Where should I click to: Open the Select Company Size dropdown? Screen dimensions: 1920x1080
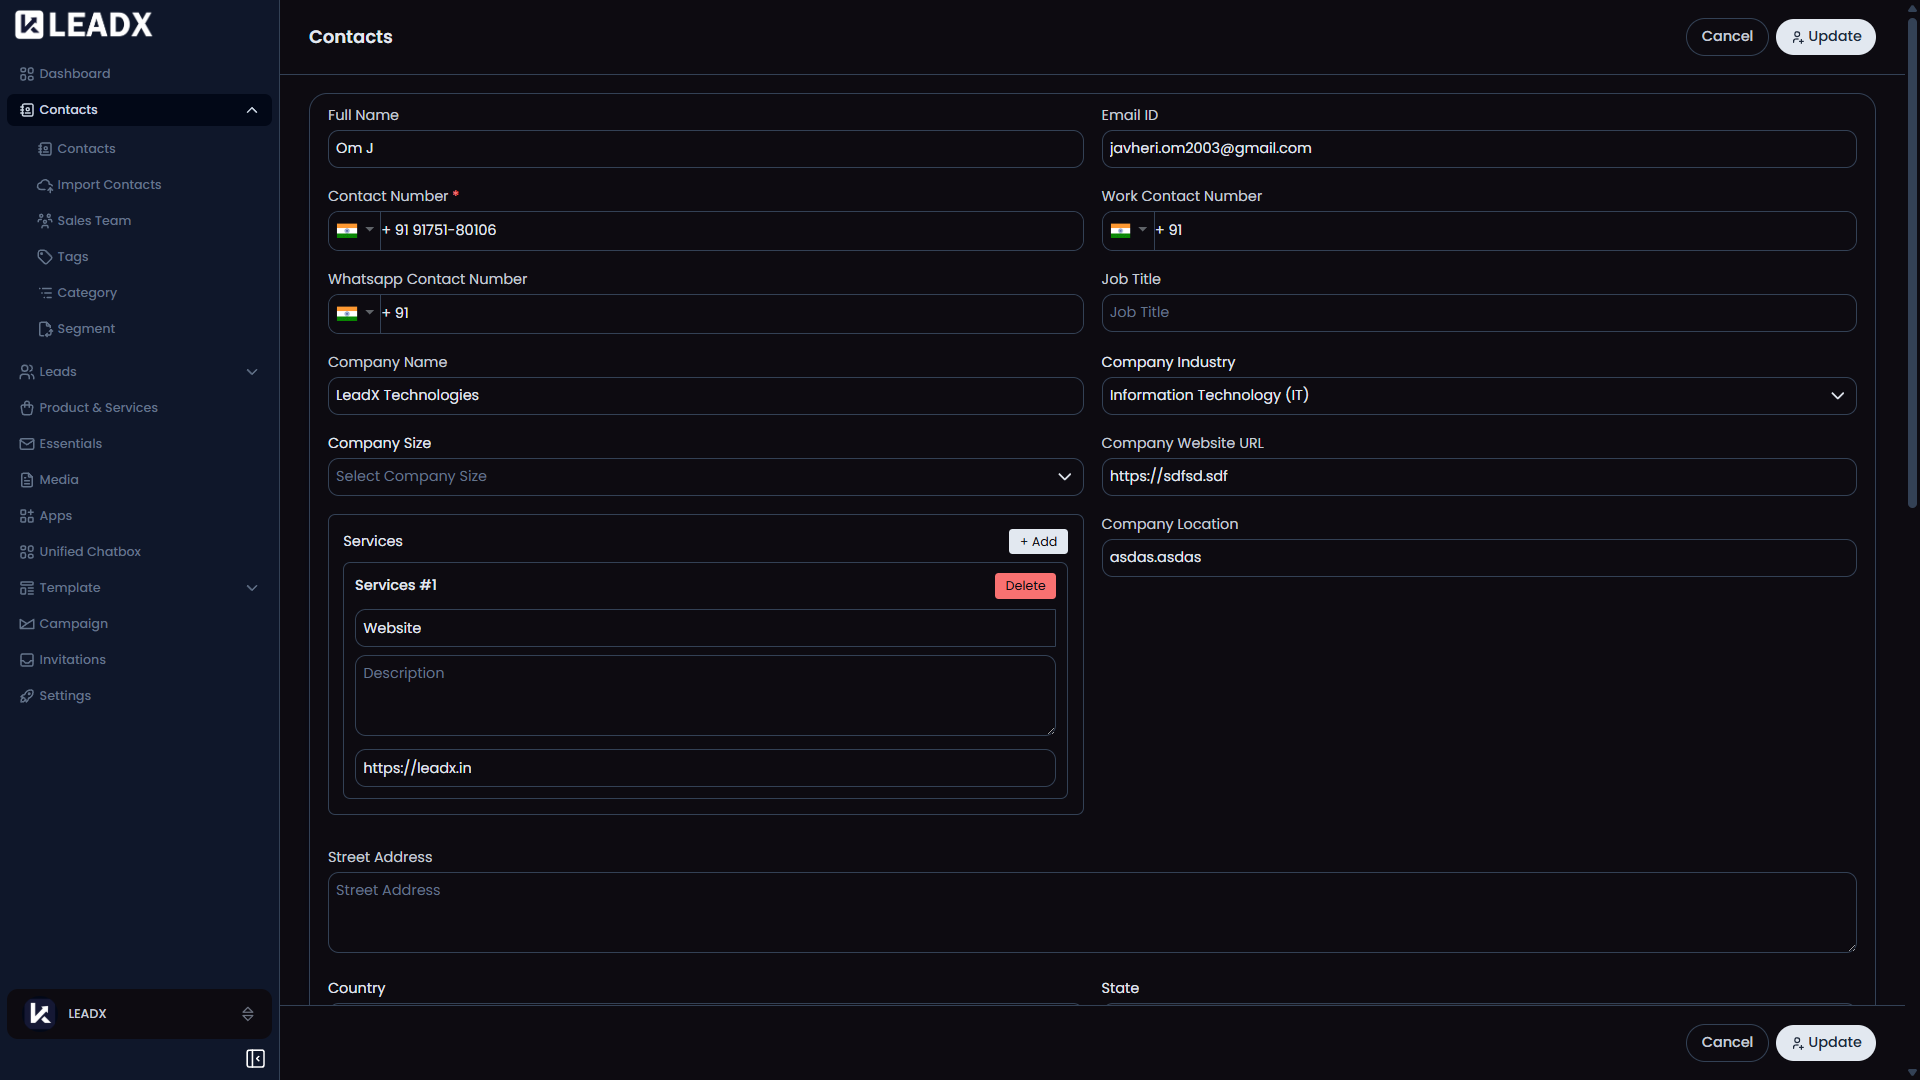1064,476
